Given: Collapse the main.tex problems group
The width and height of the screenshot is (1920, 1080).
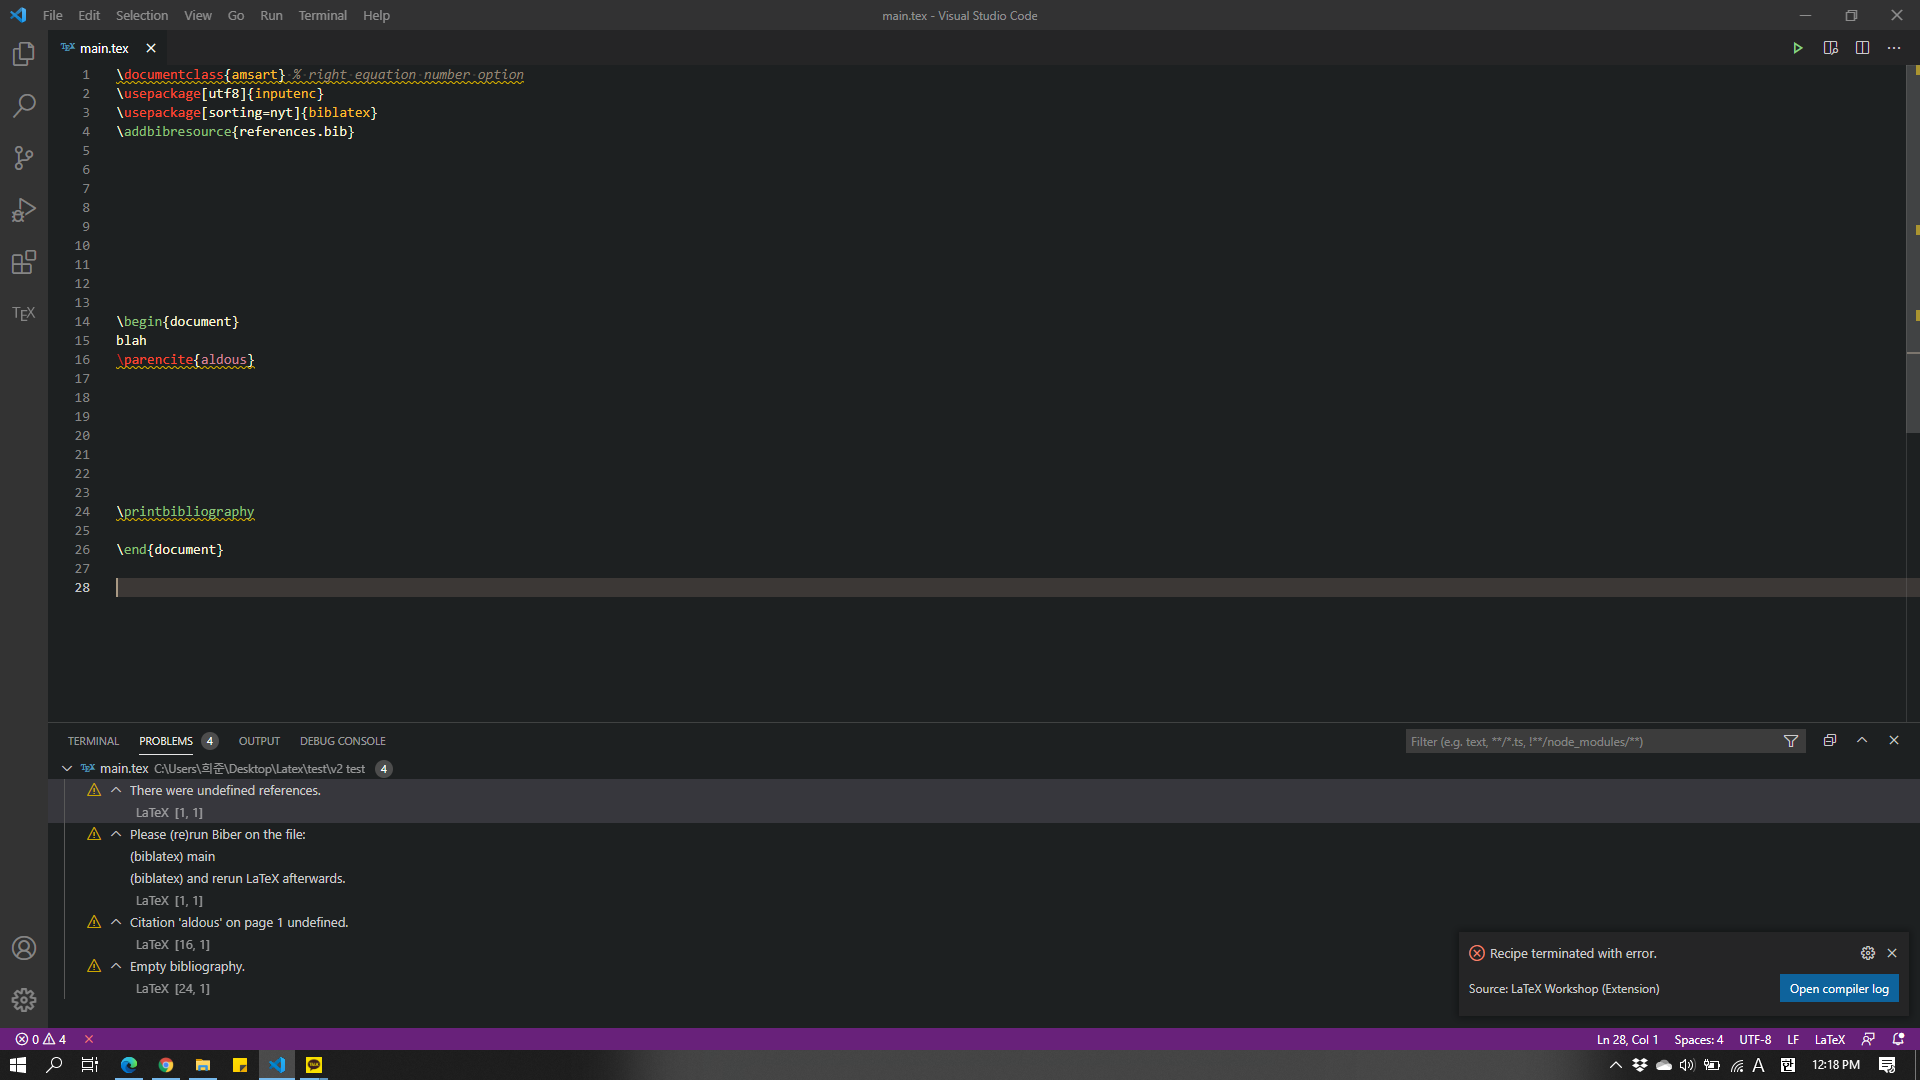Looking at the screenshot, I should (x=67, y=768).
